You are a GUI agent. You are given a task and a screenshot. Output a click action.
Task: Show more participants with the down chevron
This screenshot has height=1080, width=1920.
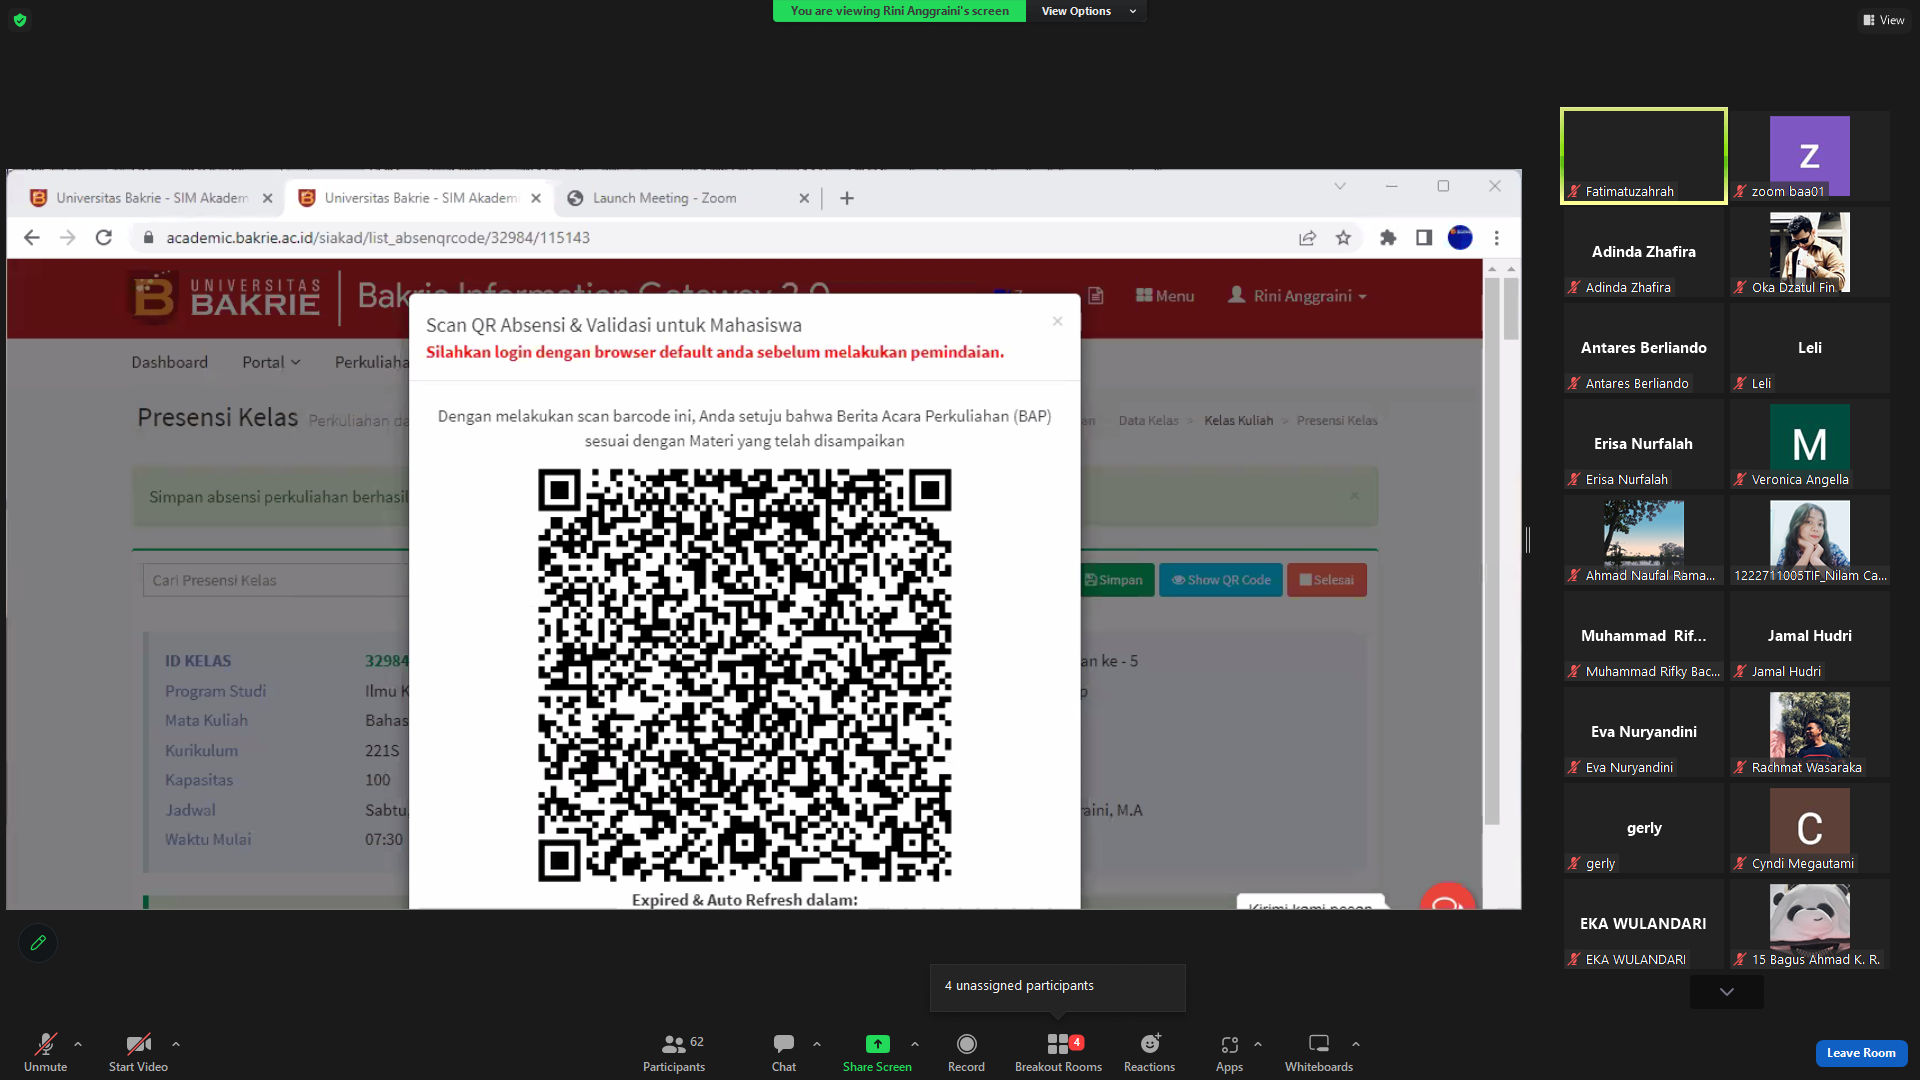[1727, 992]
